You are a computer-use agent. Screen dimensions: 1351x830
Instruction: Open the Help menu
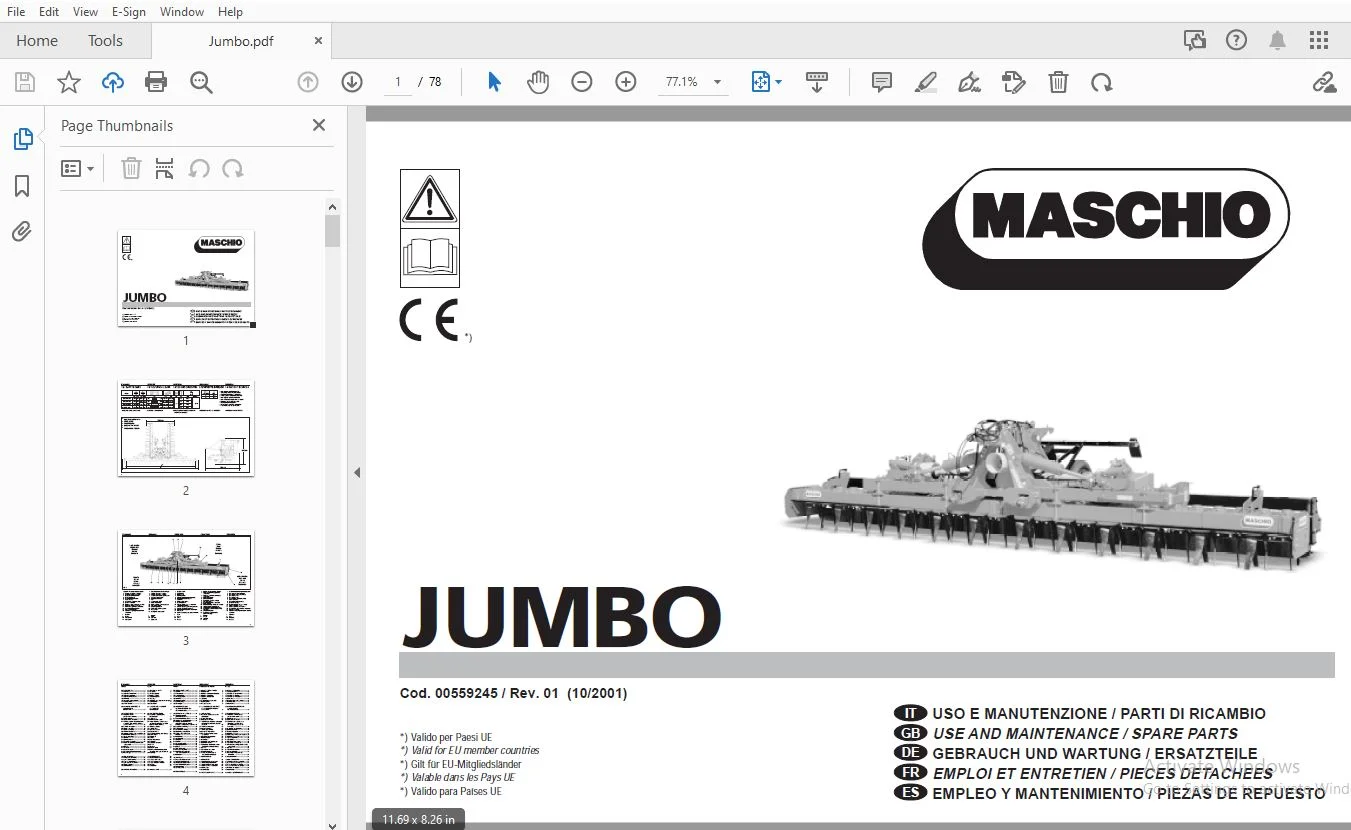pyautogui.click(x=230, y=12)
